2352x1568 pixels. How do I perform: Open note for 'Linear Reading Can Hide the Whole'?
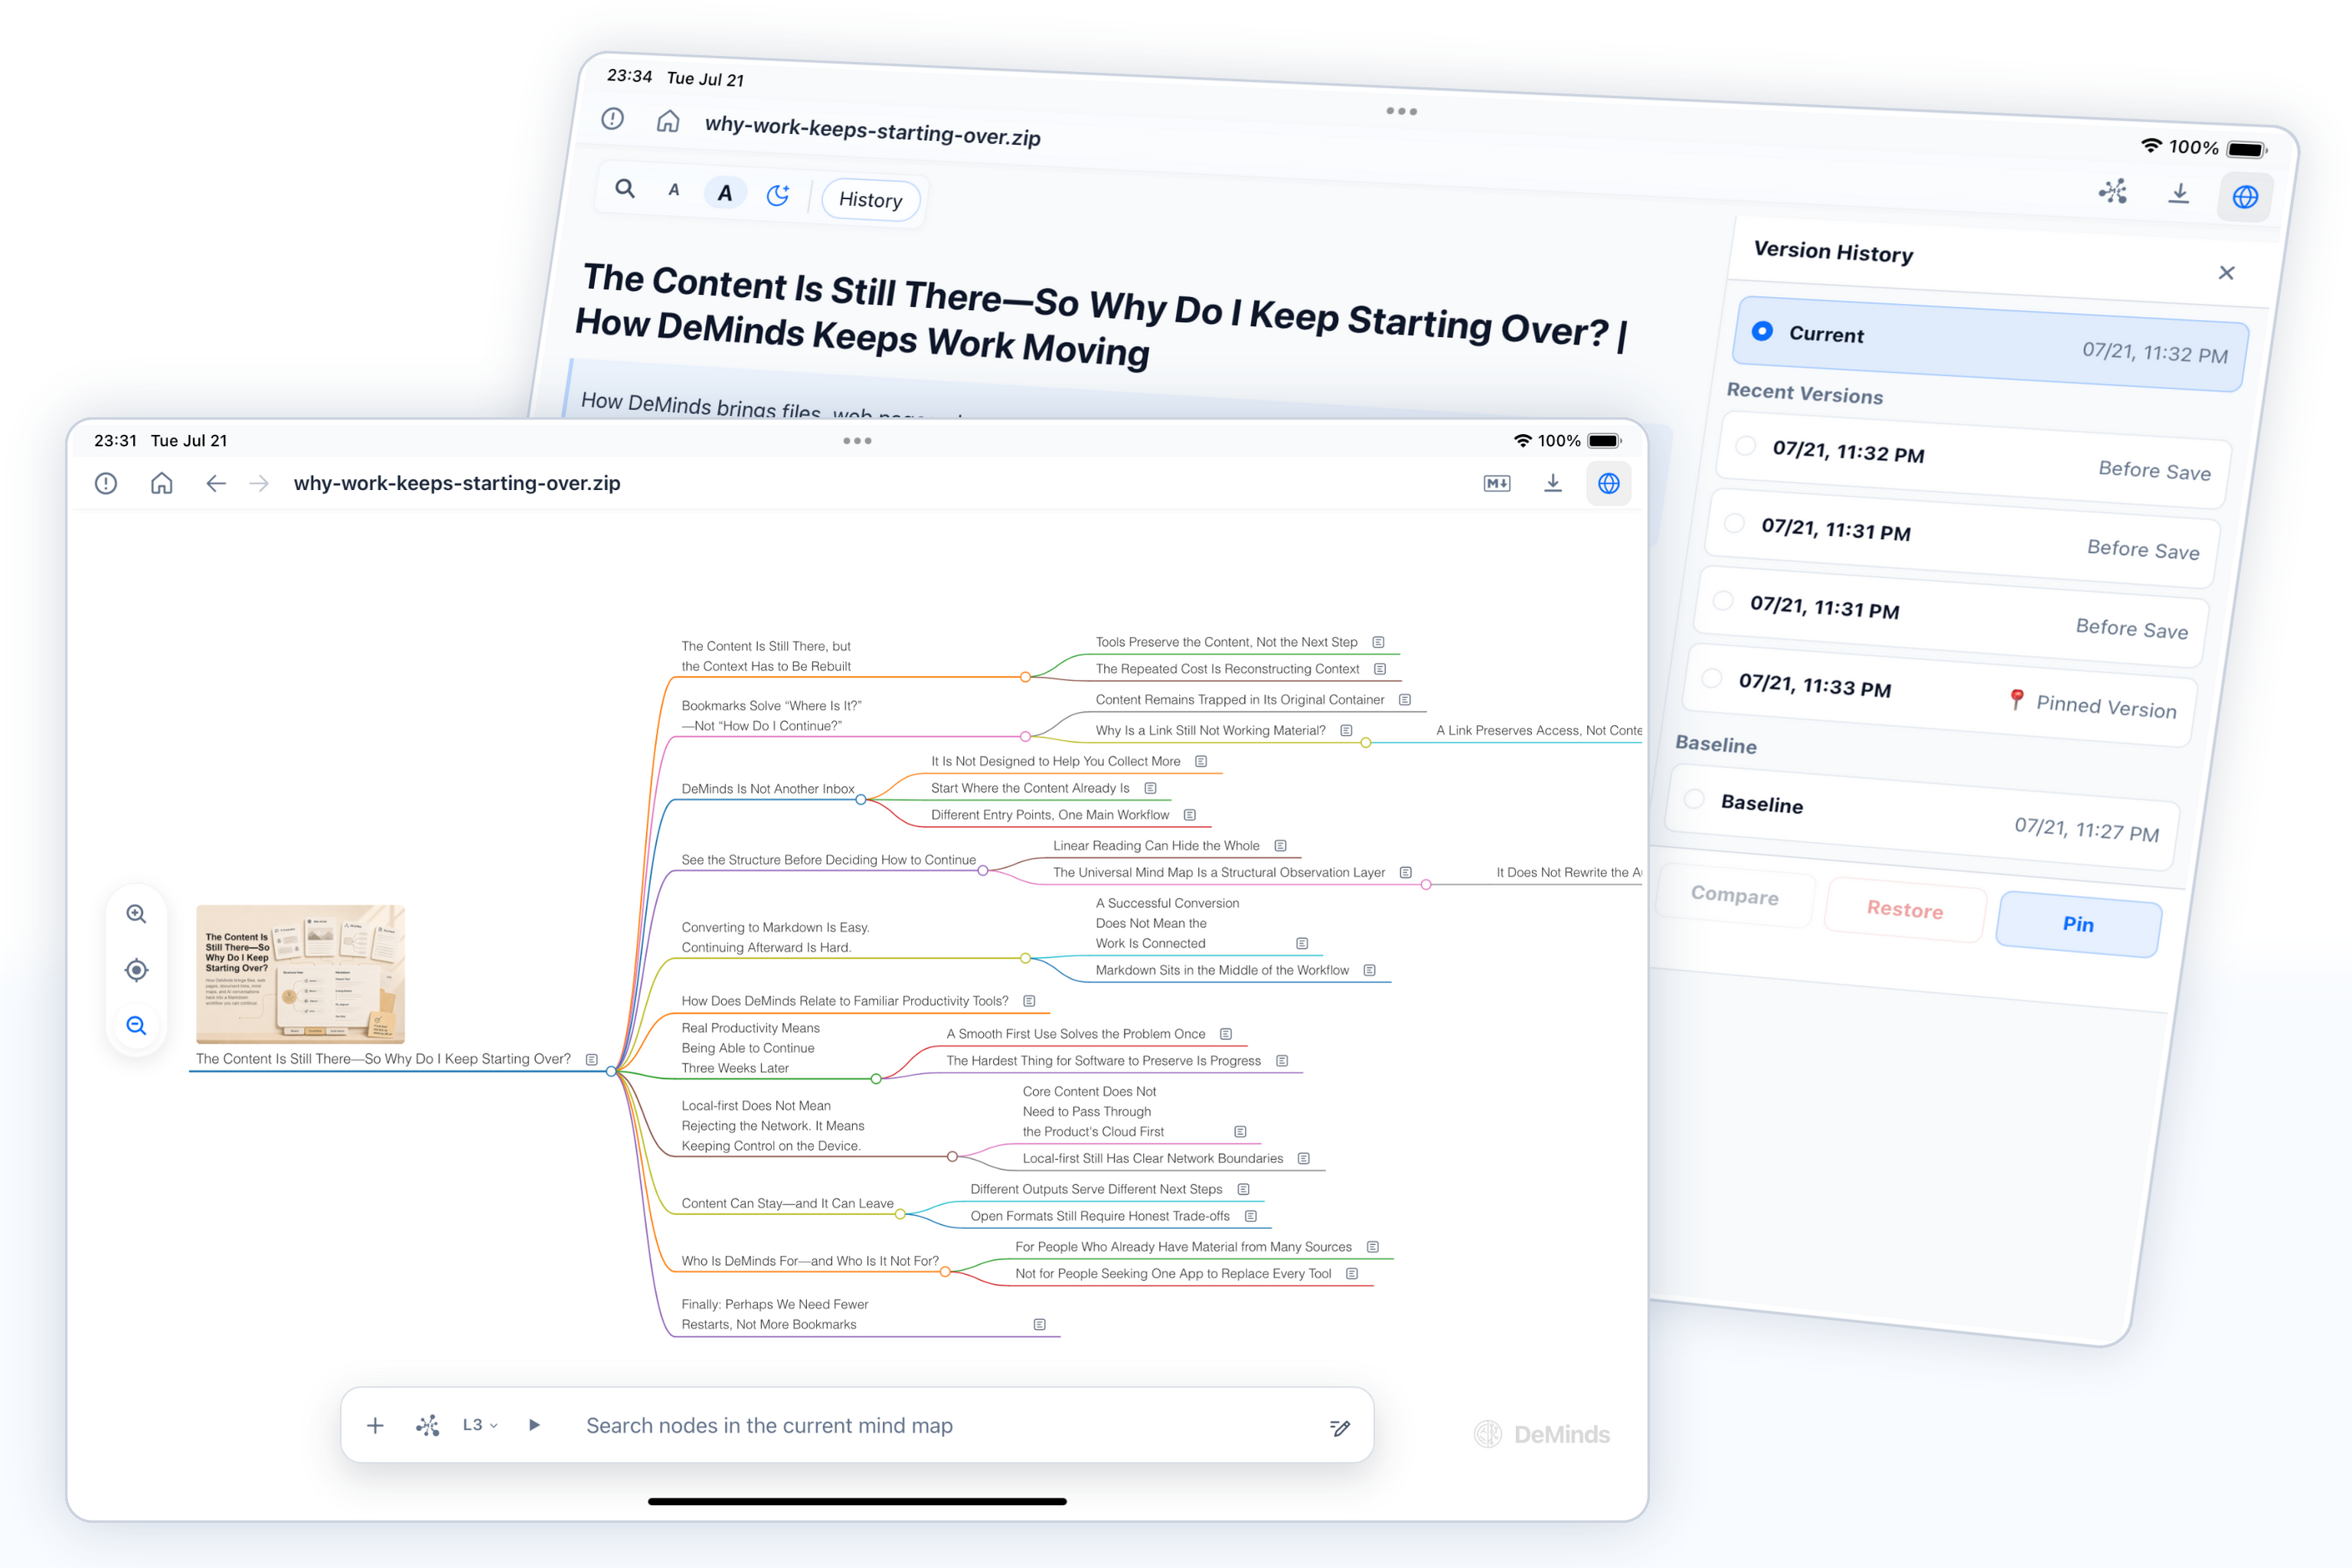pos(1280,846)
